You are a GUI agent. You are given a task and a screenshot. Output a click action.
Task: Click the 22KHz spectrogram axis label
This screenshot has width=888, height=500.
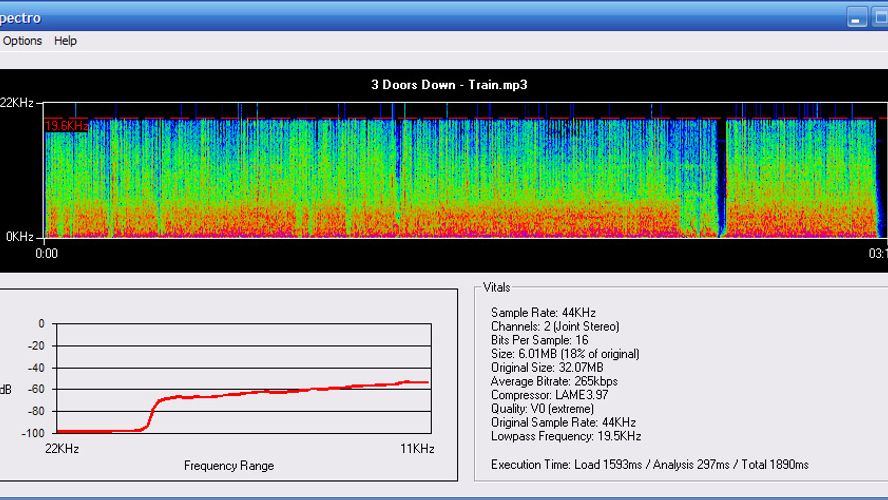click(17, 103)
